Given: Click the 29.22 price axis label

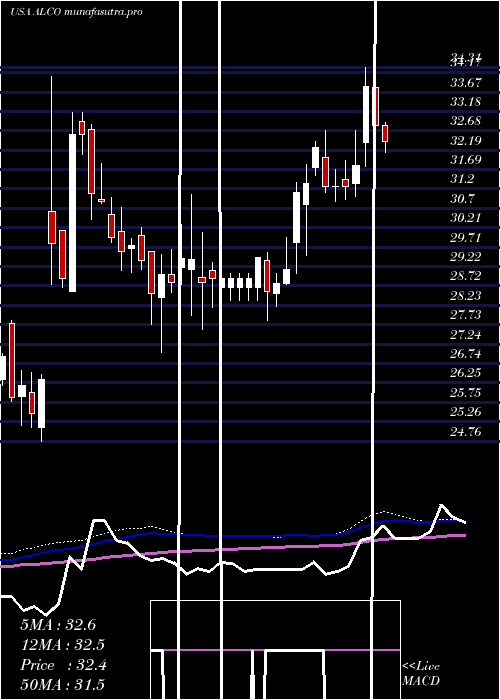Looking at the screenshot, I should click(x=466, y=257).
